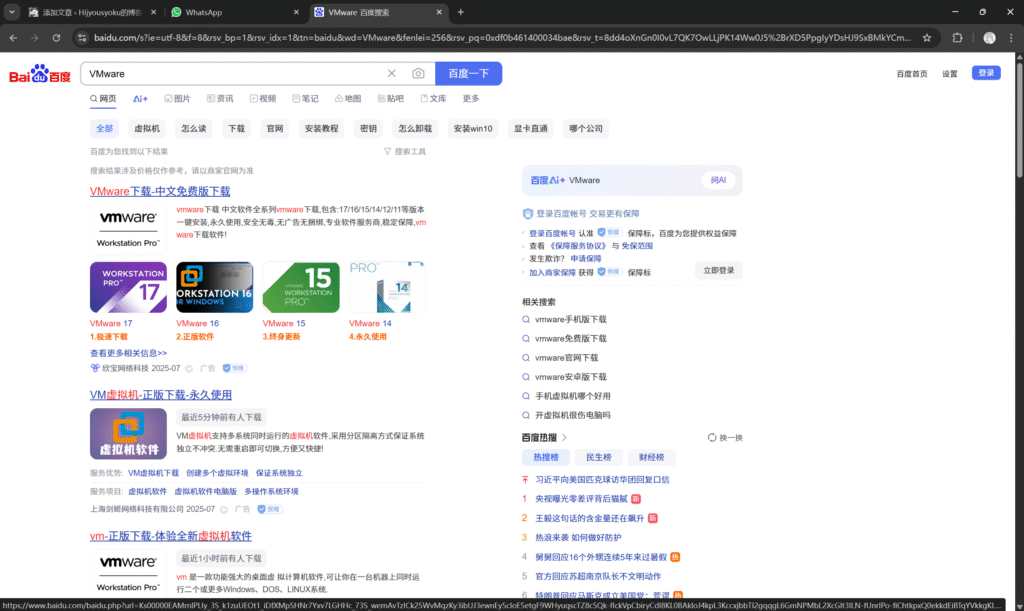Clear the search box with X icon
The width and height of the screenshot is (1024, 611).
(392, 74)
